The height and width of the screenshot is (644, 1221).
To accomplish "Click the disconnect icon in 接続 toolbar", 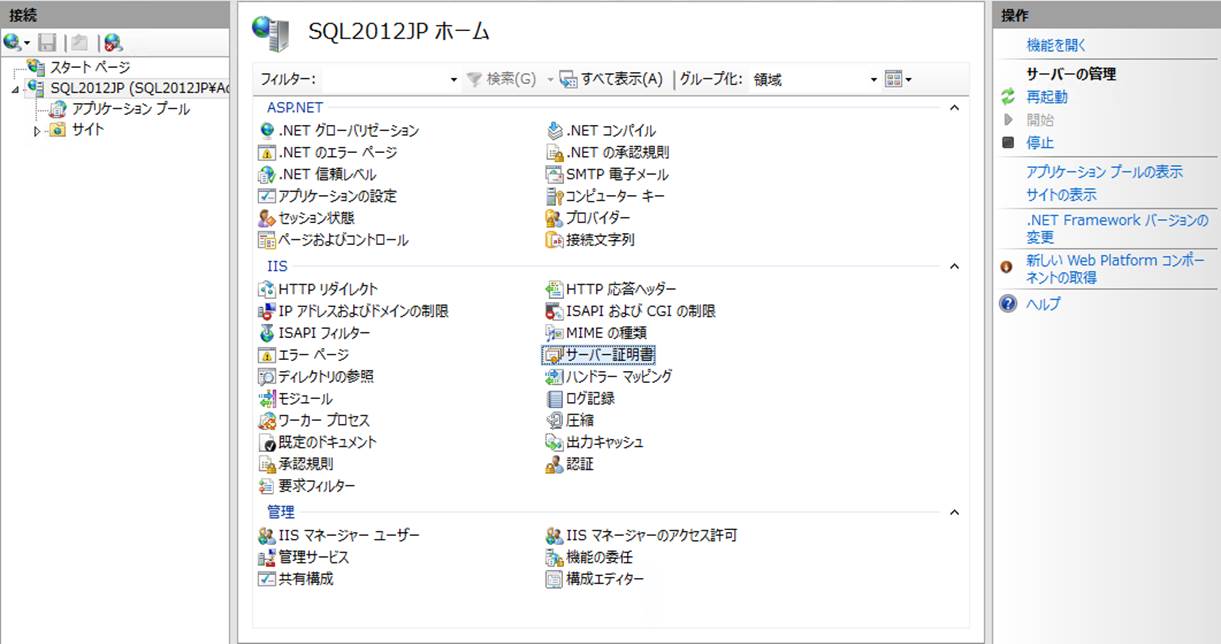I will click(x=113, y=42).
